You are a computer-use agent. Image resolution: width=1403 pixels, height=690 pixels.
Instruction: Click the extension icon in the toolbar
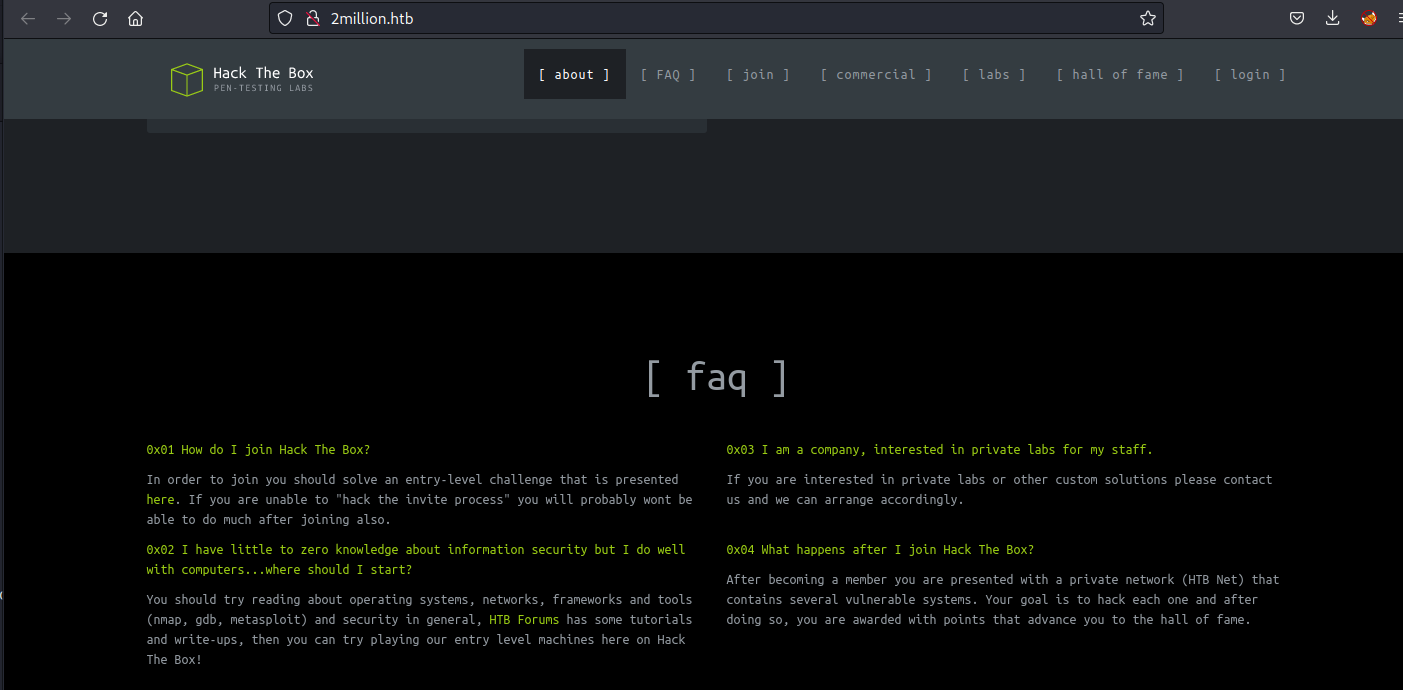[x=1369, y=18]
